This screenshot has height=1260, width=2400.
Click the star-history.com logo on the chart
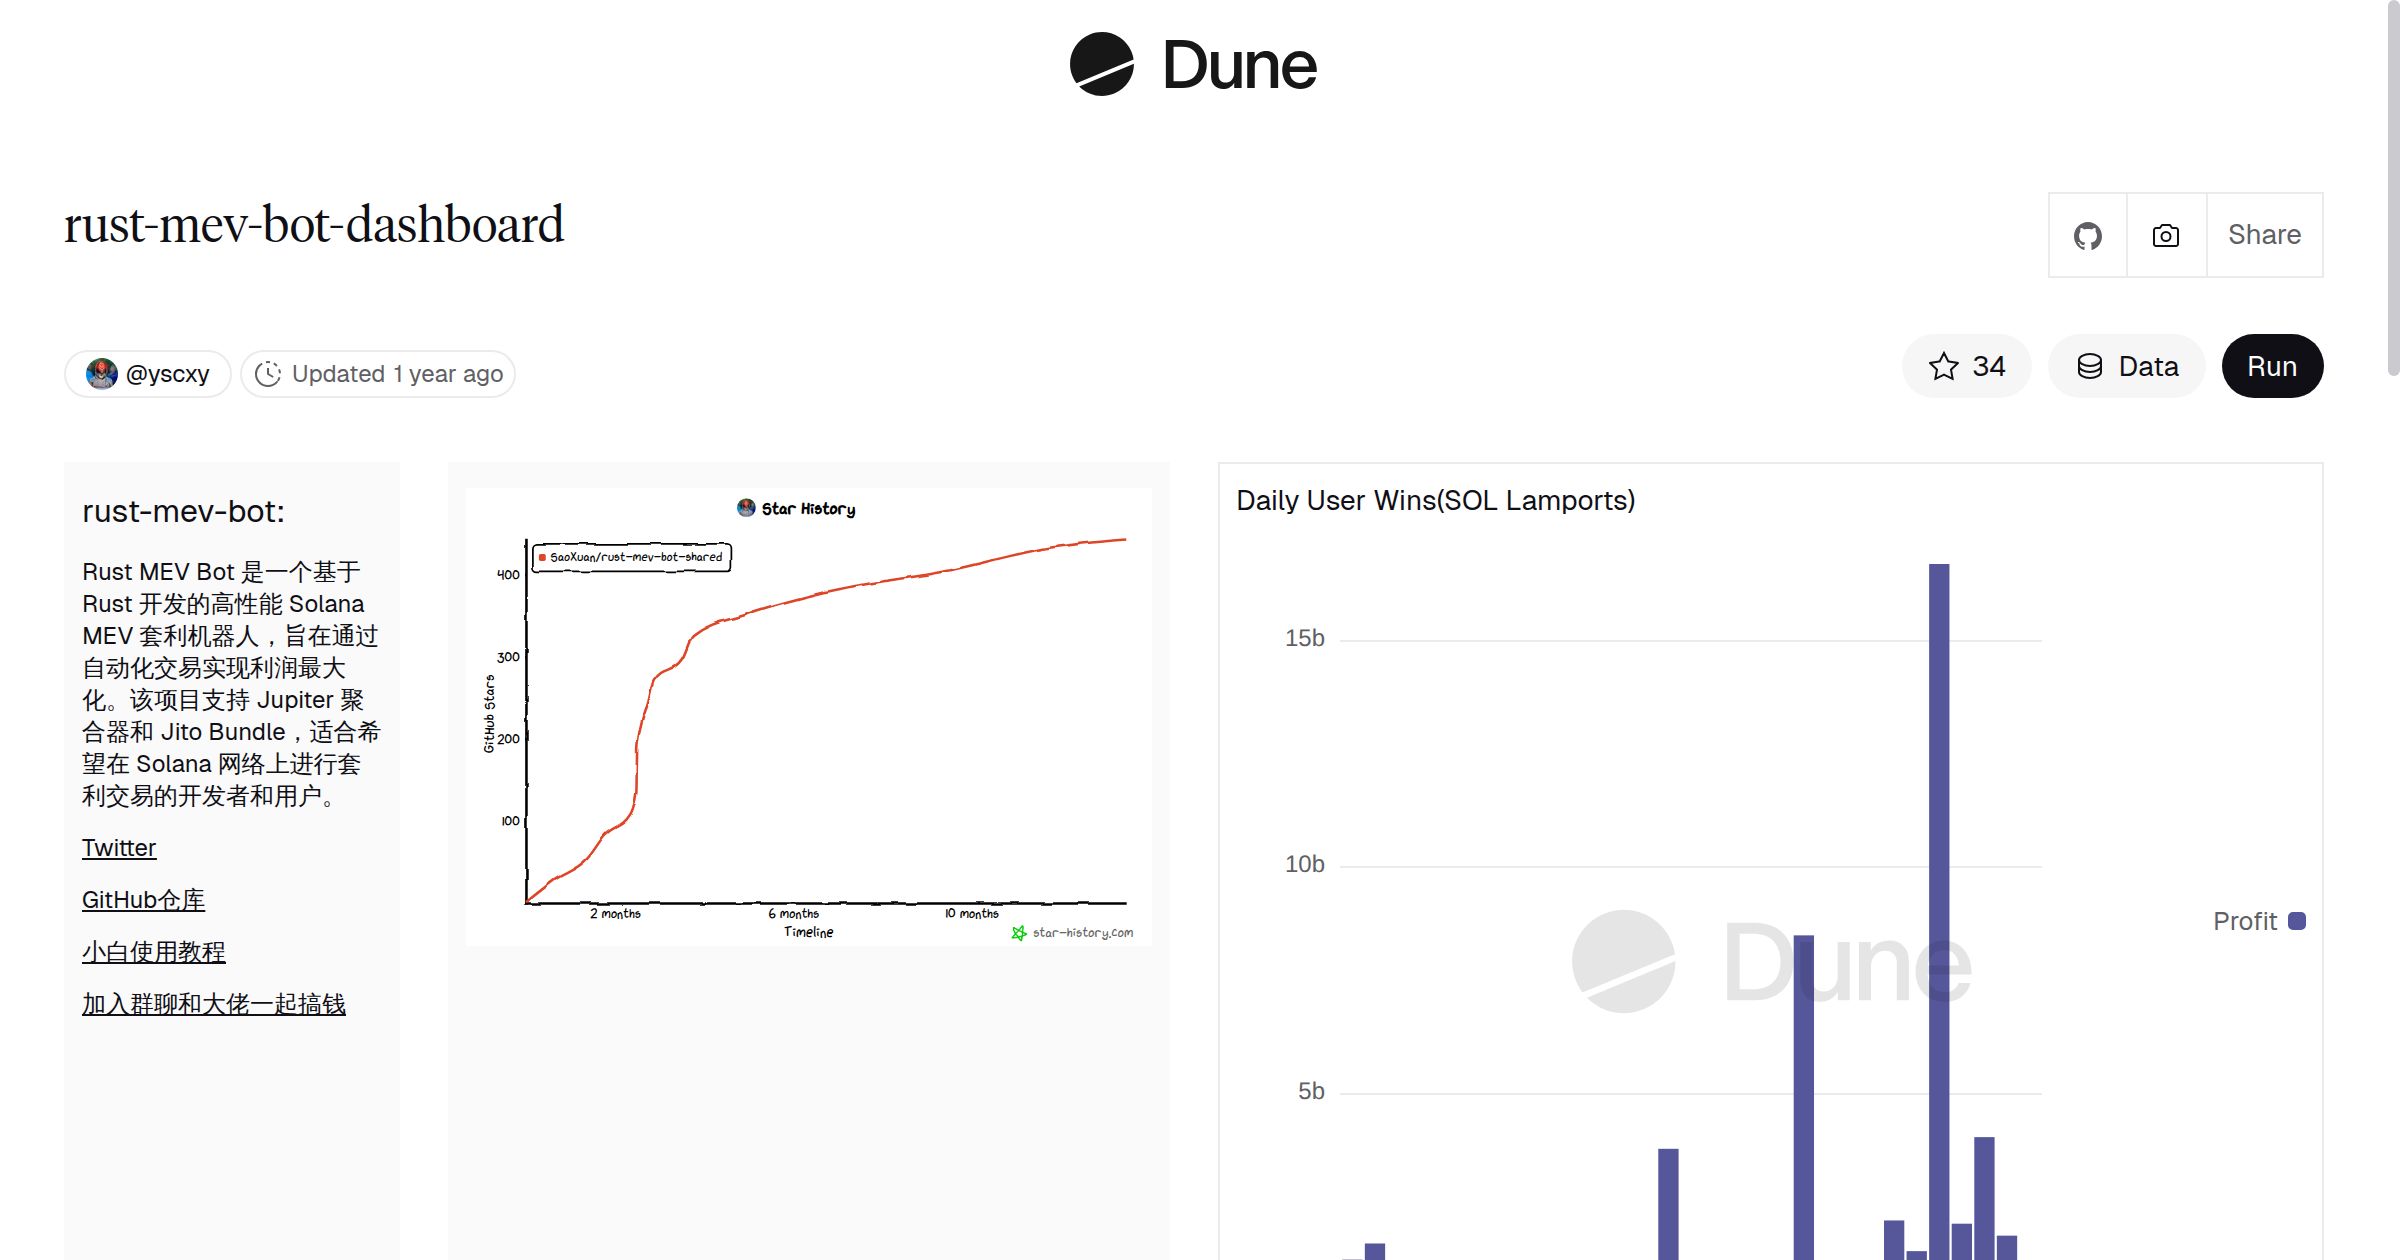pos(1074,931)
